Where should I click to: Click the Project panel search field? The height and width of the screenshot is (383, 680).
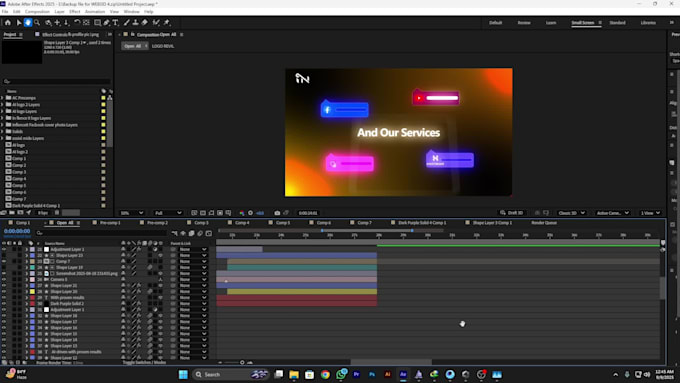pyautogui.click(x=56, y=81)
